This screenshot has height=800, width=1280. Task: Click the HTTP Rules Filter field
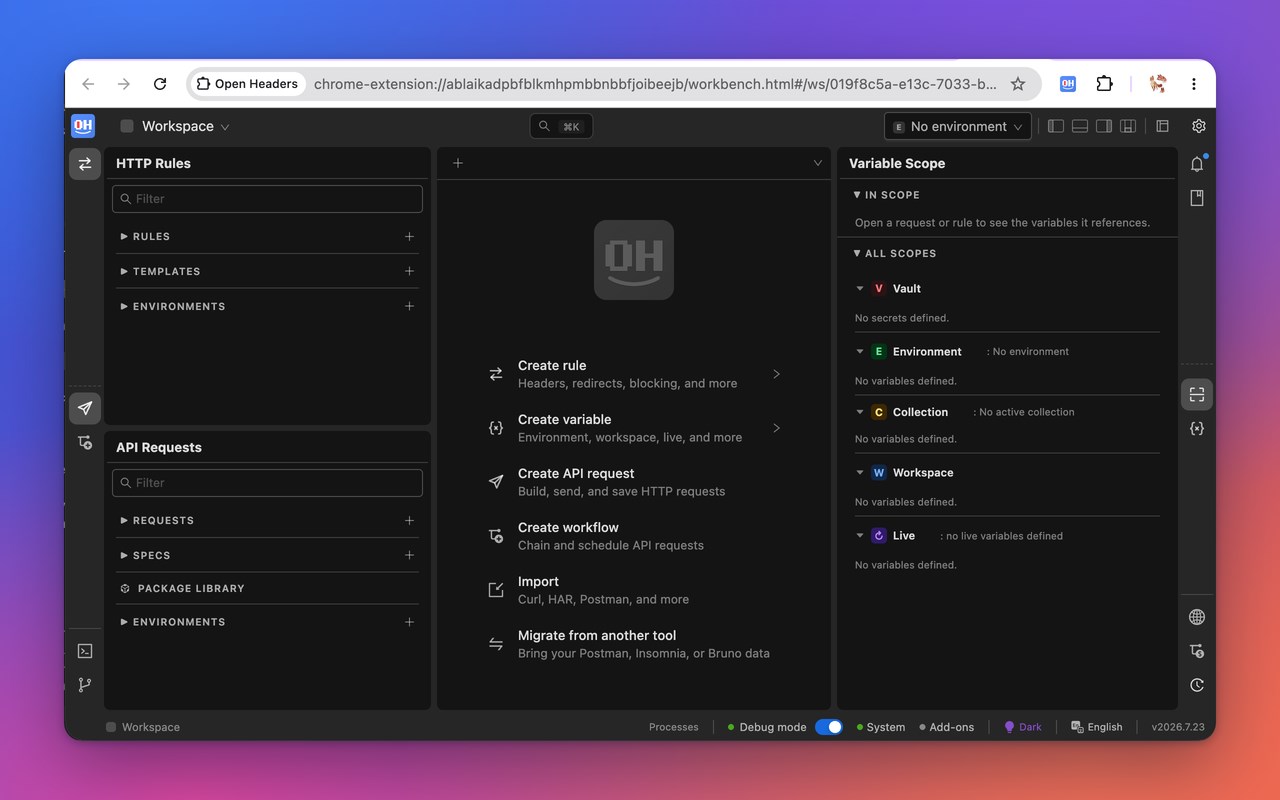pos(267,199)
